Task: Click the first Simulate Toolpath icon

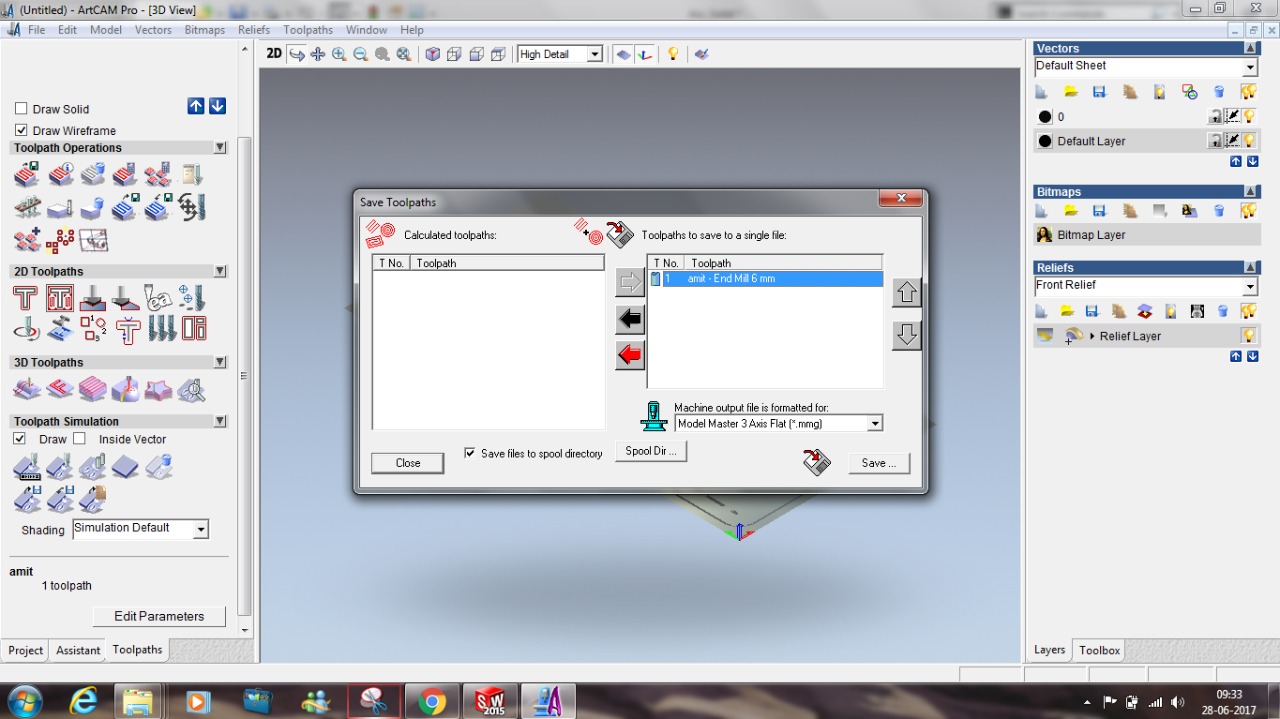Action: tap(25, 465)
